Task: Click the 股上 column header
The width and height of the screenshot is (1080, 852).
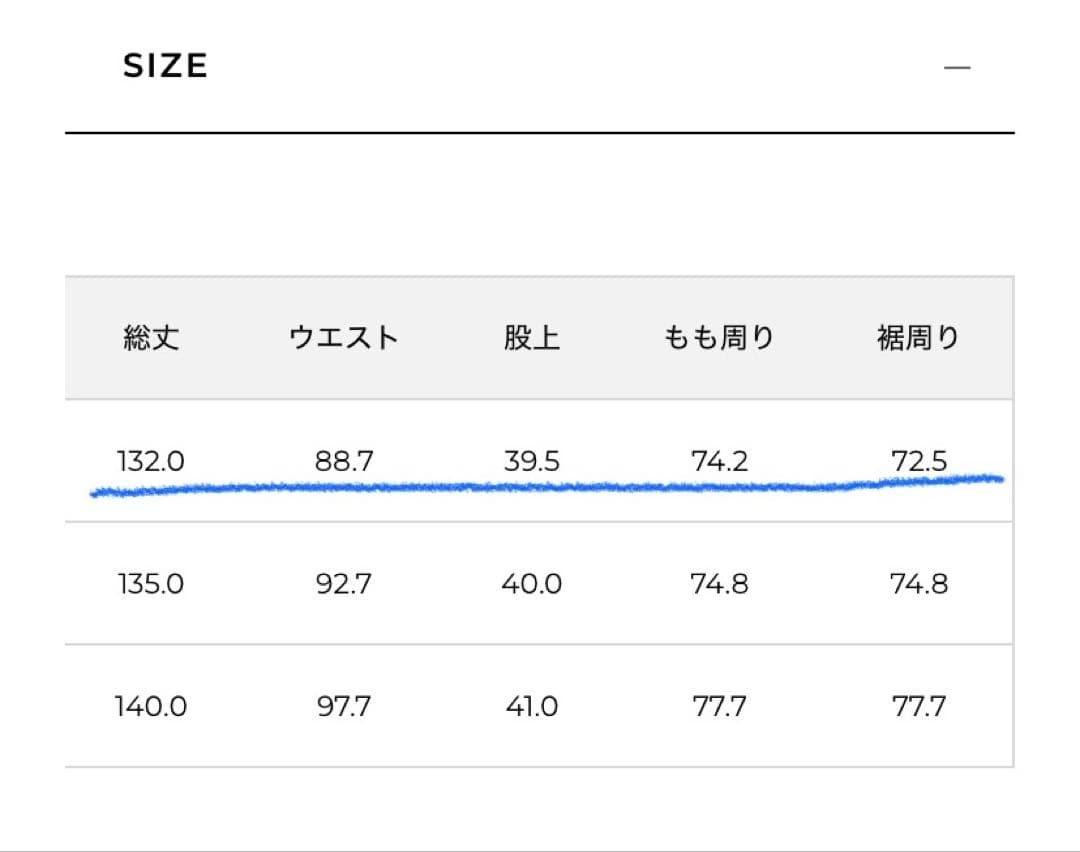Action: coord(531,338)
